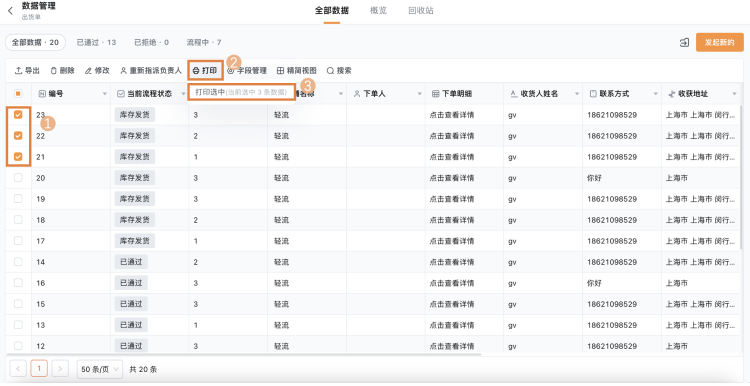This screenshot has width=750, height=386.
Task: Check the checkbox for row 13
Action: (x=18, y=325)
